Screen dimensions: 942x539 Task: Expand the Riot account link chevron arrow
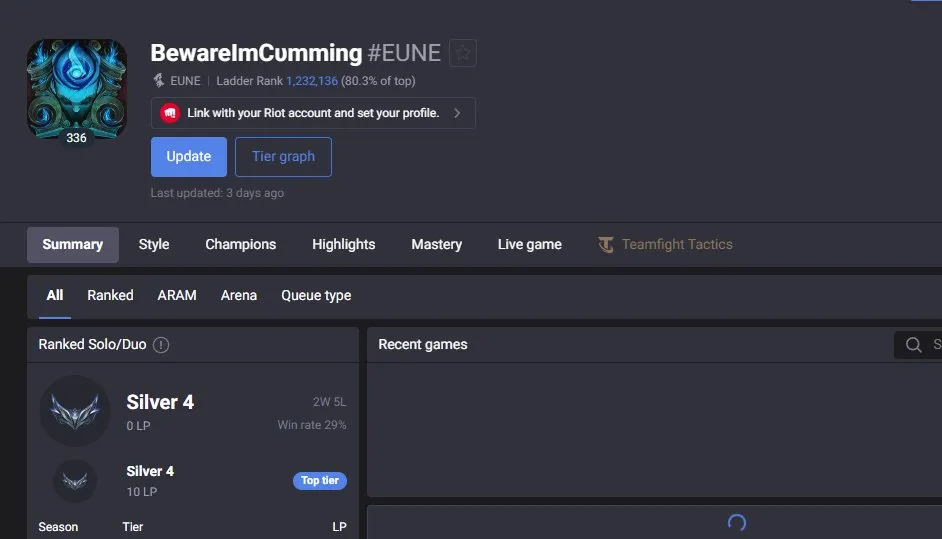[x=457, y=113]
